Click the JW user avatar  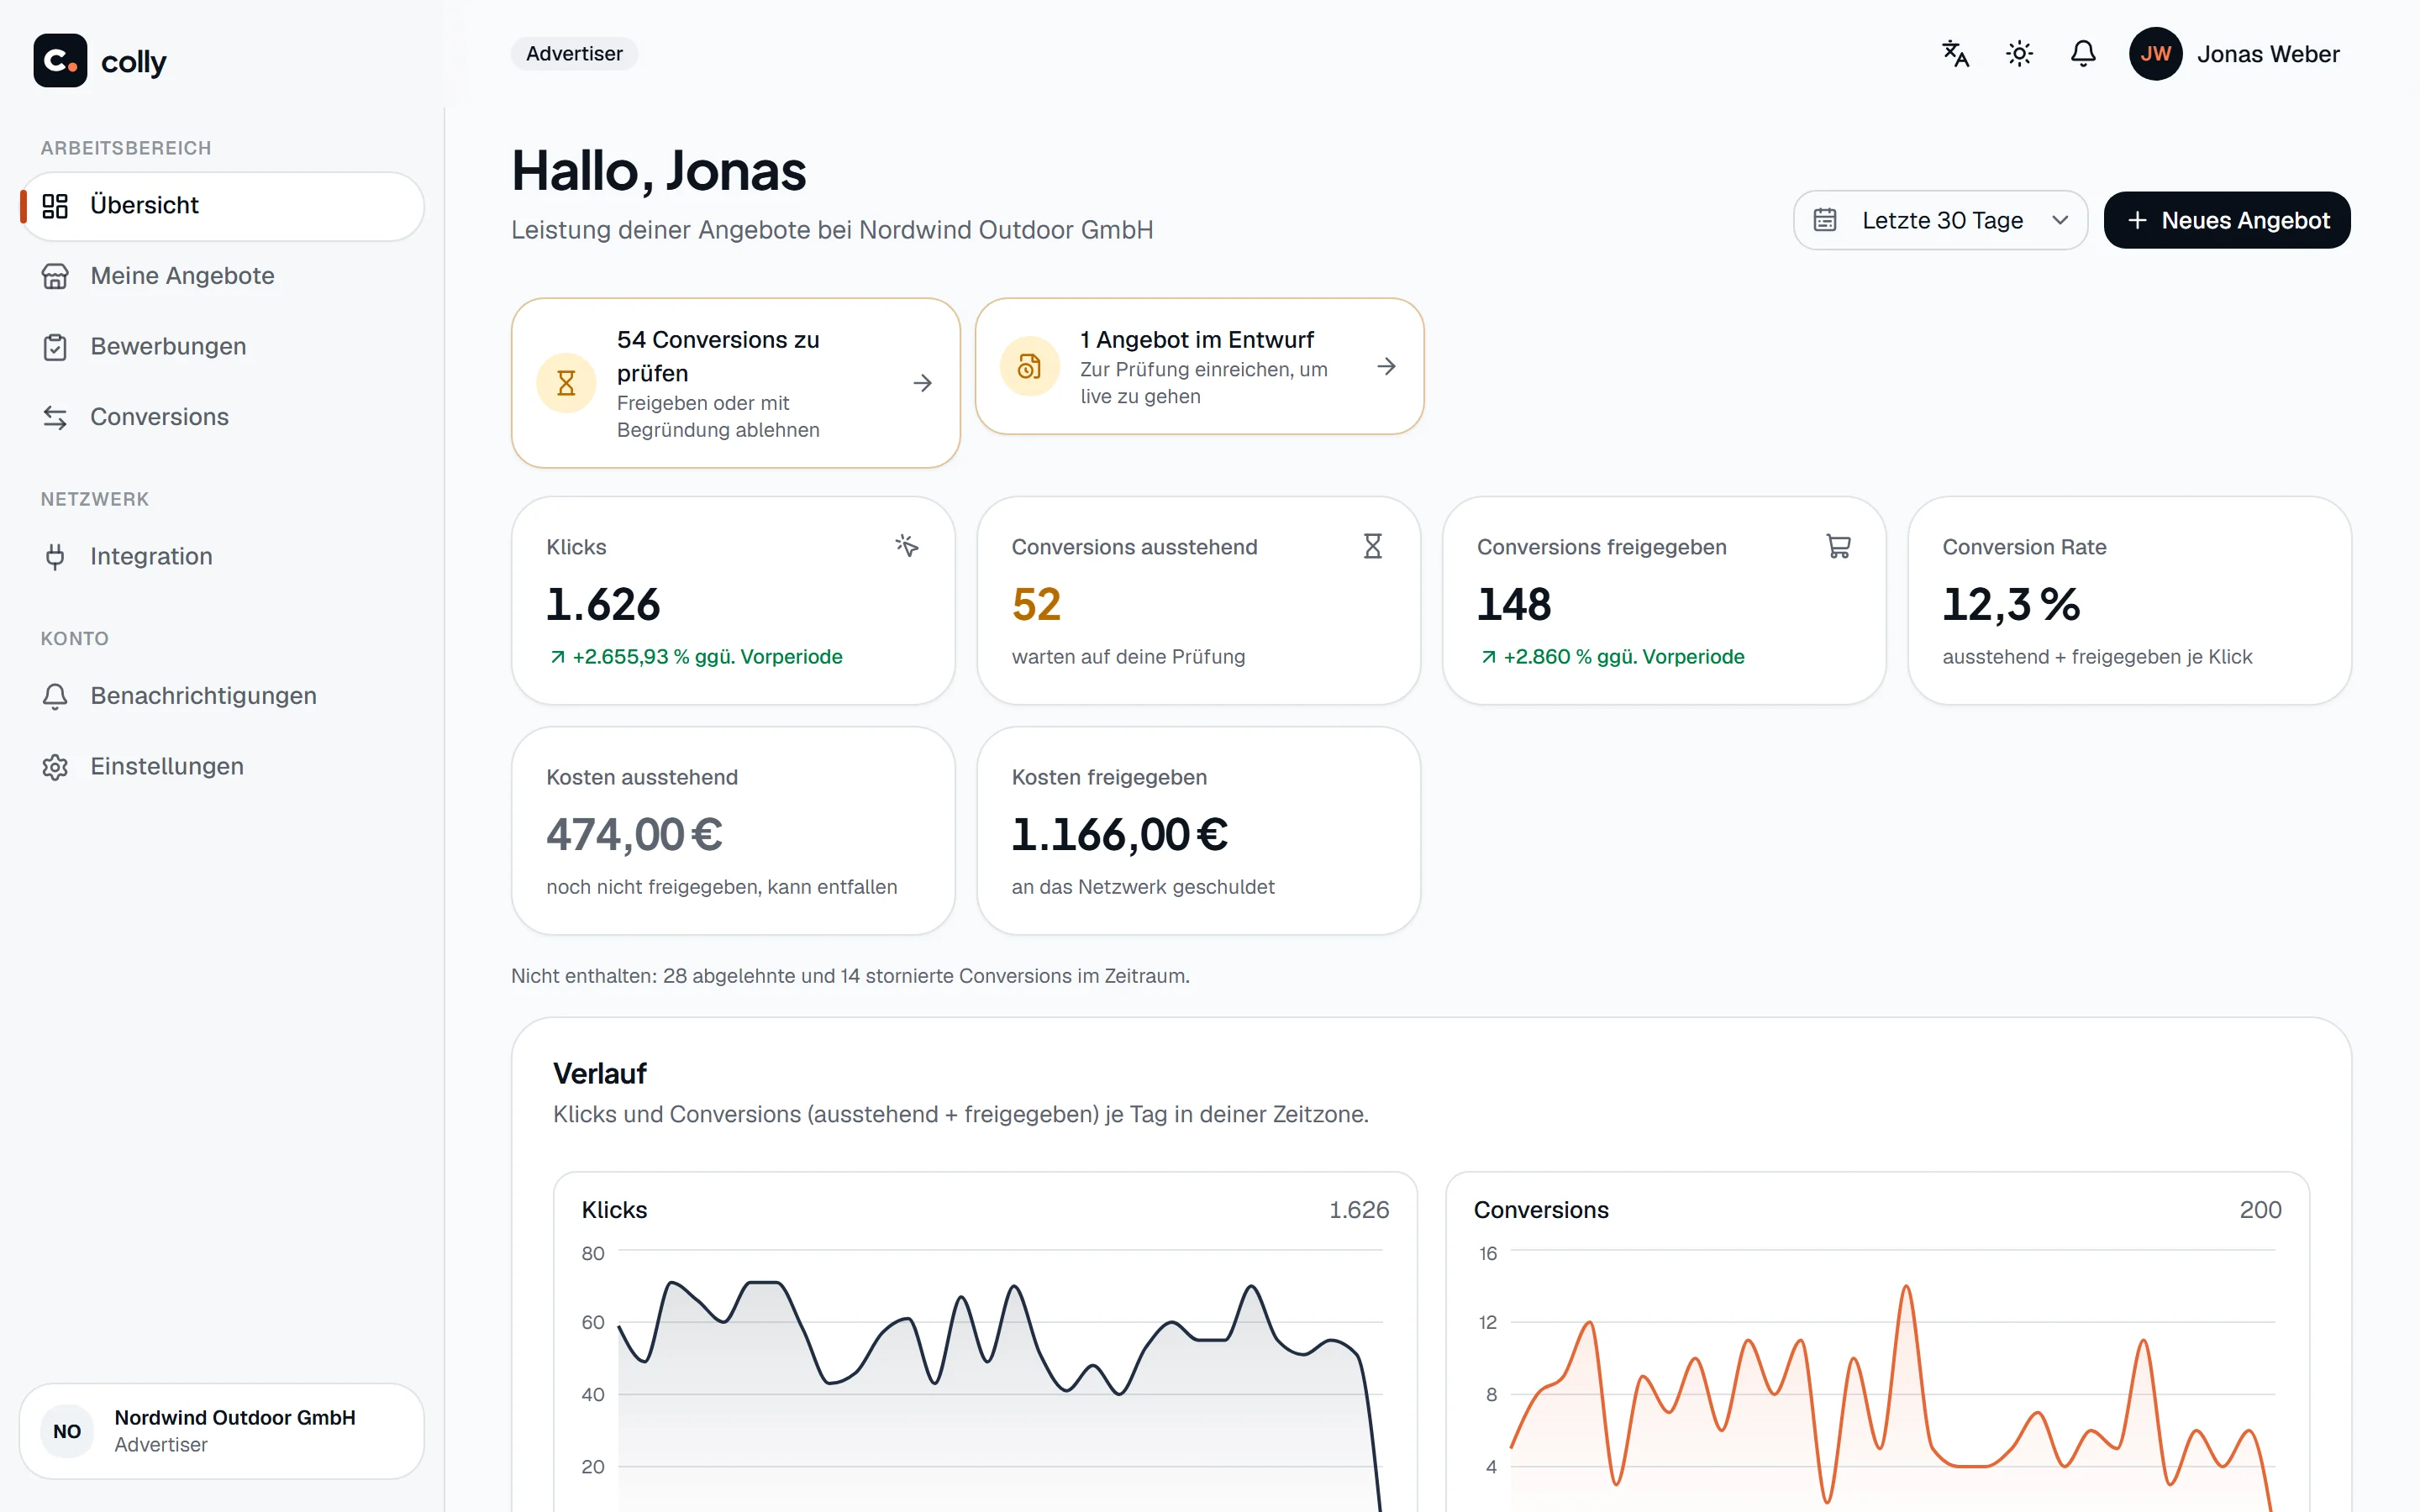tap(2155, 54)
